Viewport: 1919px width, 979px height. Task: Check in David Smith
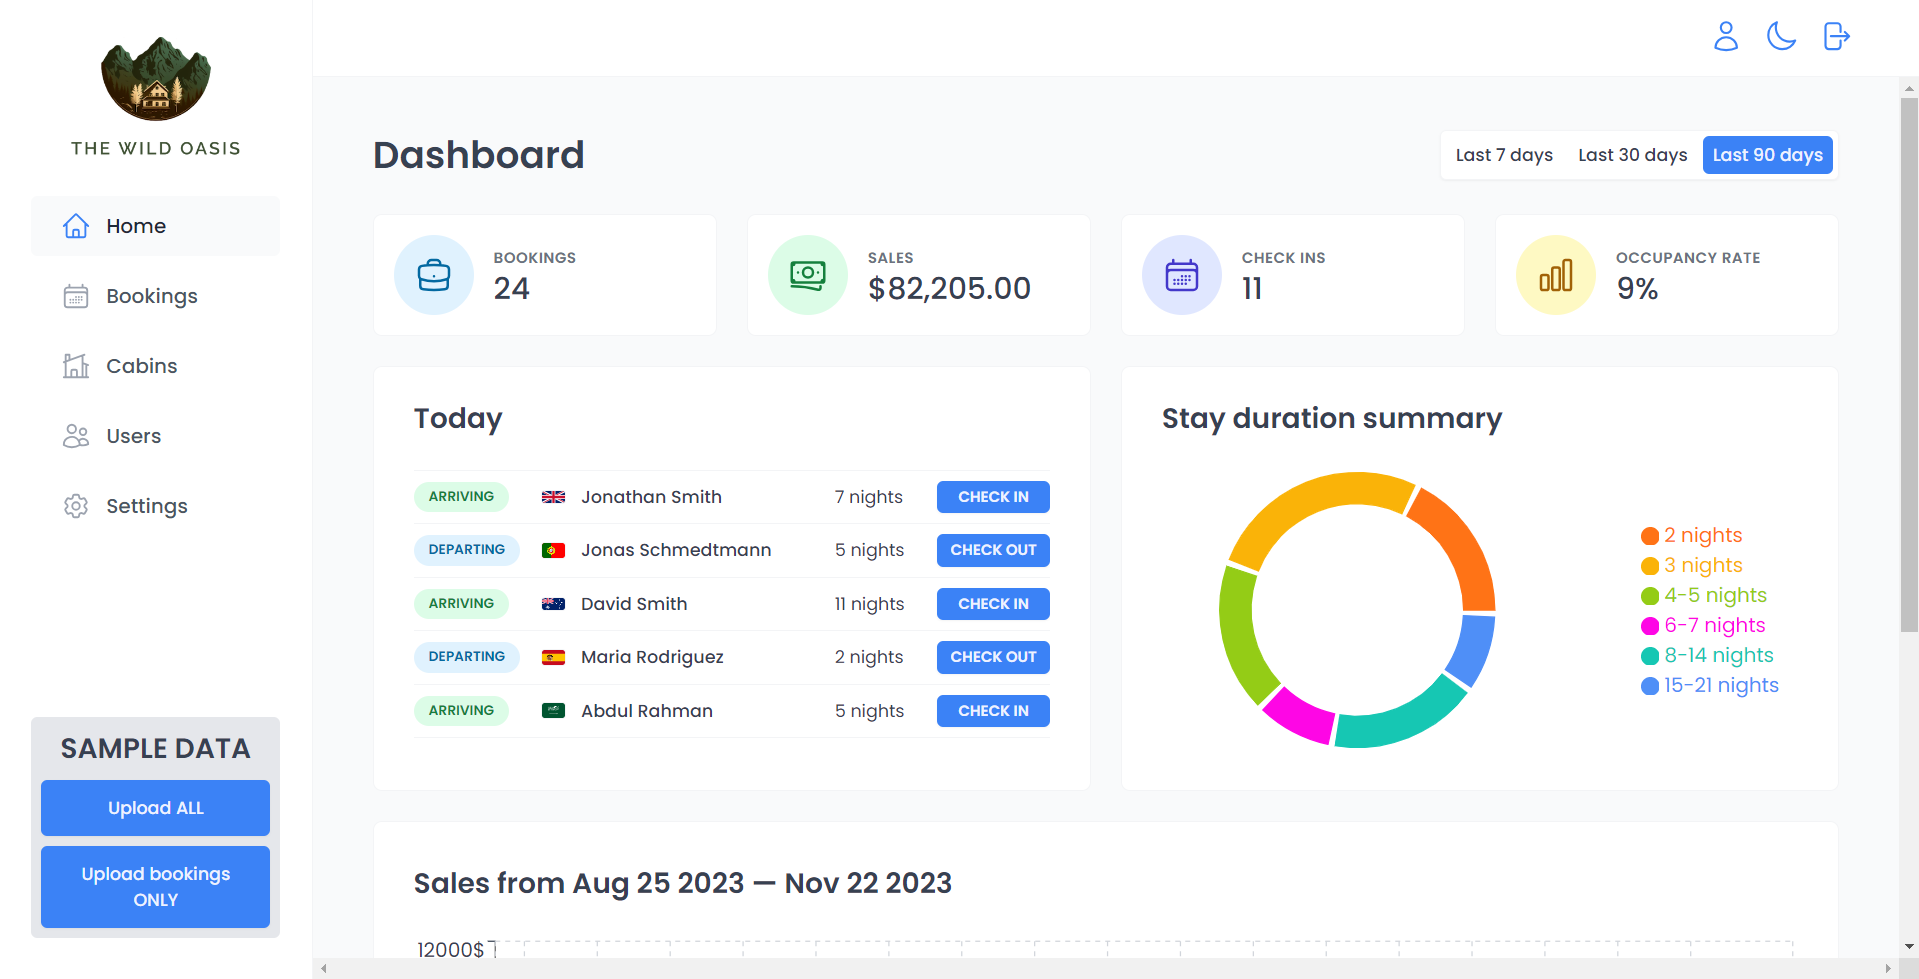(x=993, y=604)
